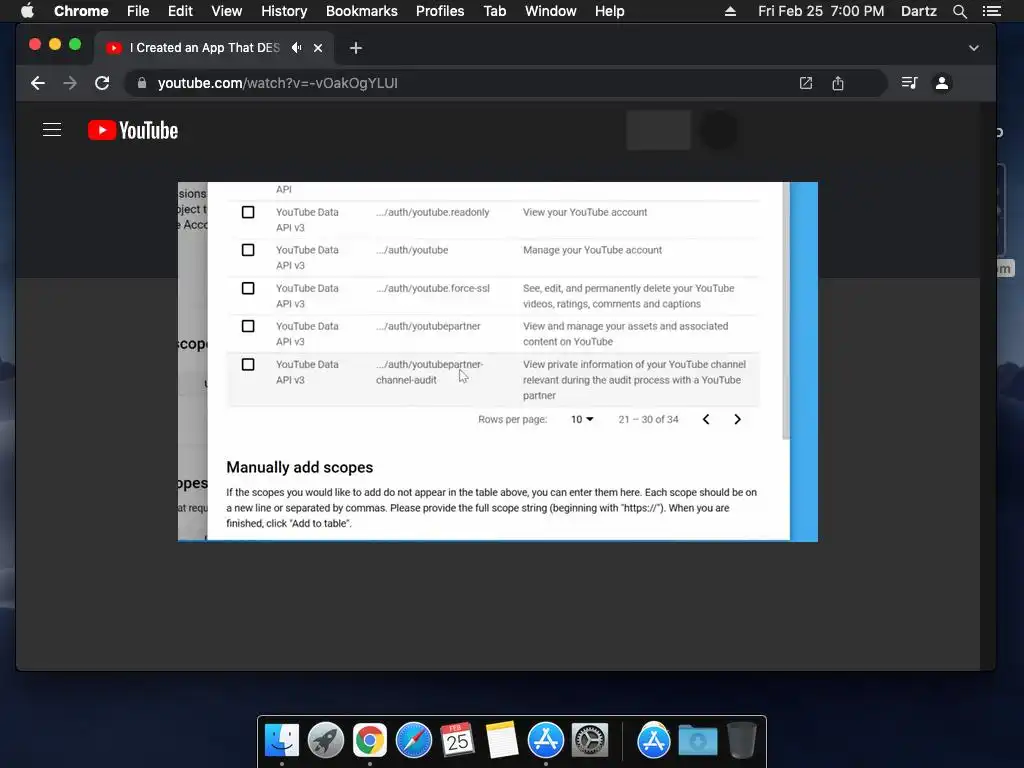1024x768 pixels.
Task: Go back using the browser back arrow
Action: tap(38, 83)
